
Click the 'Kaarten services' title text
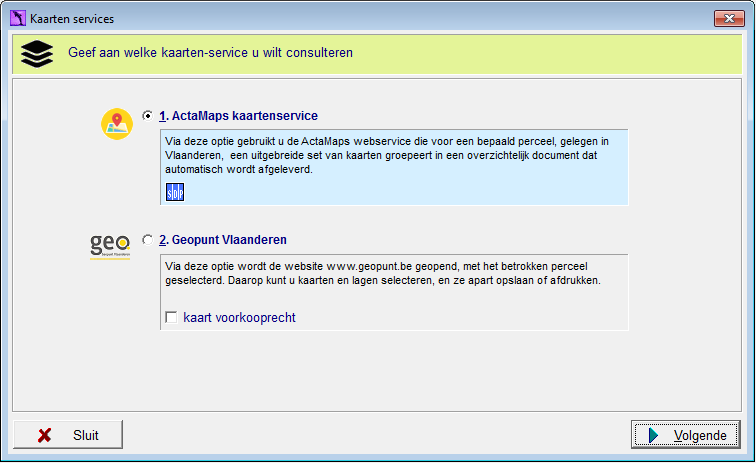72,19
